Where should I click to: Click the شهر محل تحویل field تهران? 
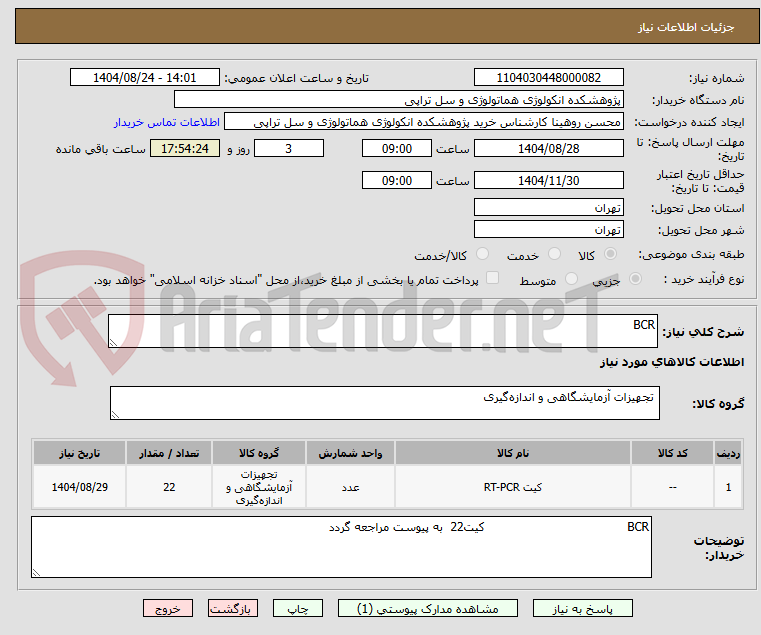pos(548,229)
